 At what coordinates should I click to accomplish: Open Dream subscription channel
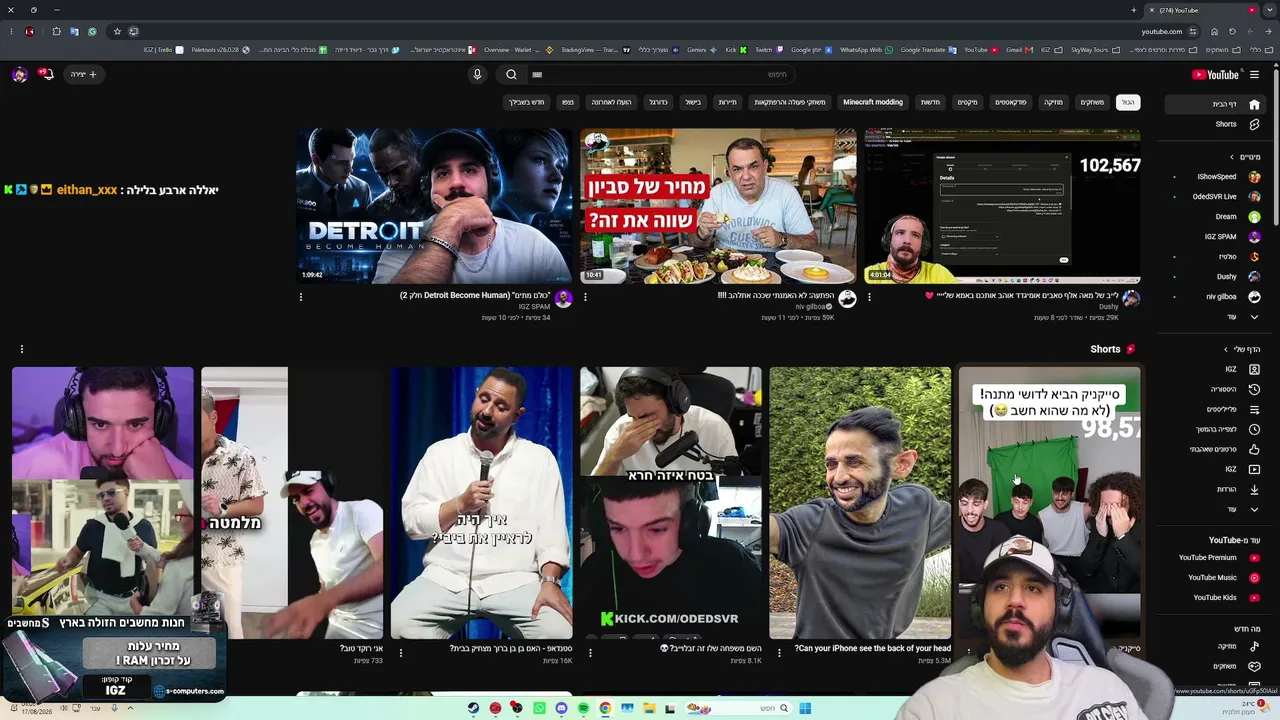pyautogui.click(x=1217, y=217)
